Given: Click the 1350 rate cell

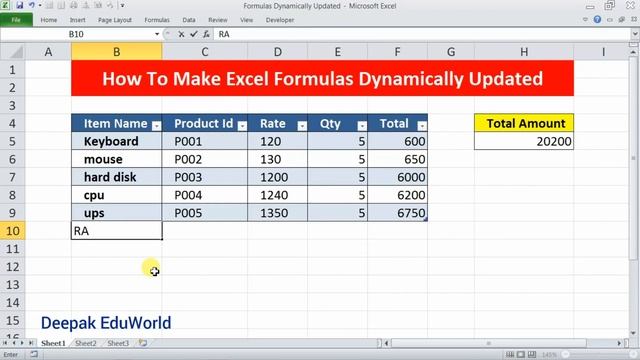Looking at the screenshot, I should (278, 213).
